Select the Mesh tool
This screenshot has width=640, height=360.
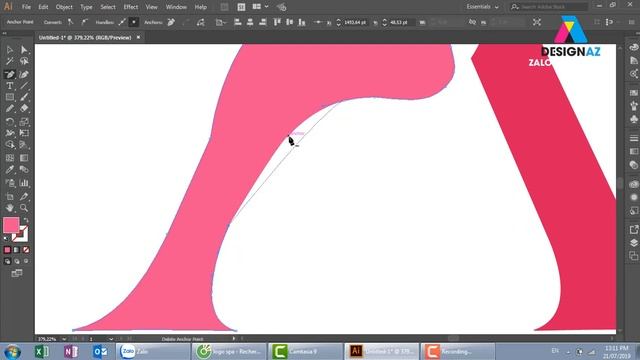tap(10, 158)
